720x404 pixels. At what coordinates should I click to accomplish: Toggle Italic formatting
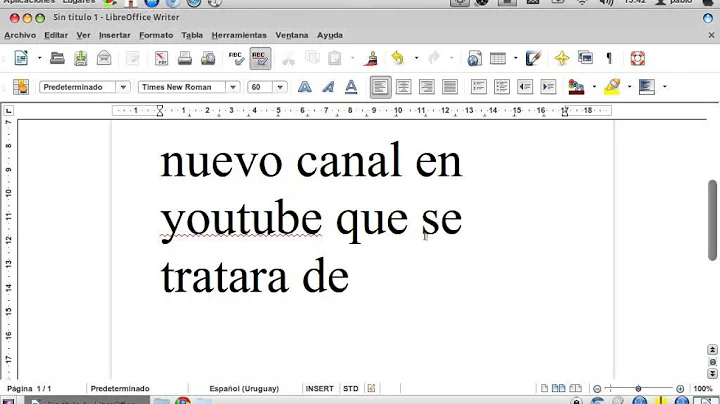point(328,87)
